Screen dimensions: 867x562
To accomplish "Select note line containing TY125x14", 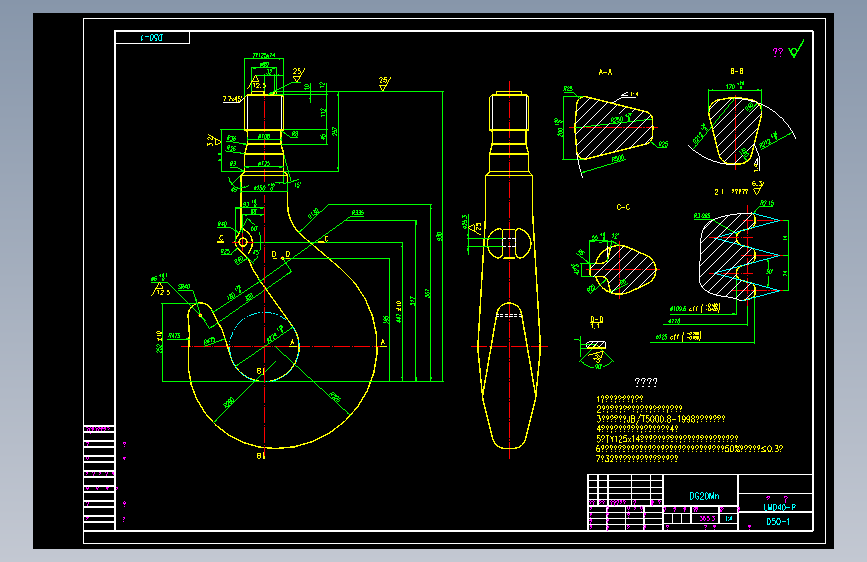I will coord(666,439).
